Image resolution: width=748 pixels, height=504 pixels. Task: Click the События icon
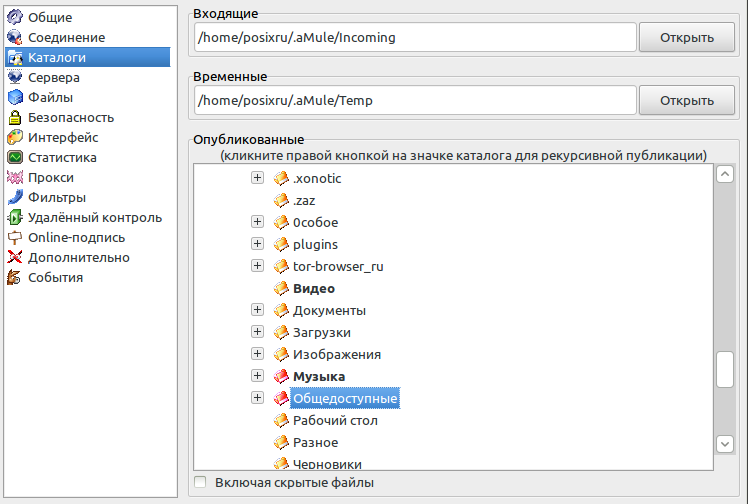15,278
